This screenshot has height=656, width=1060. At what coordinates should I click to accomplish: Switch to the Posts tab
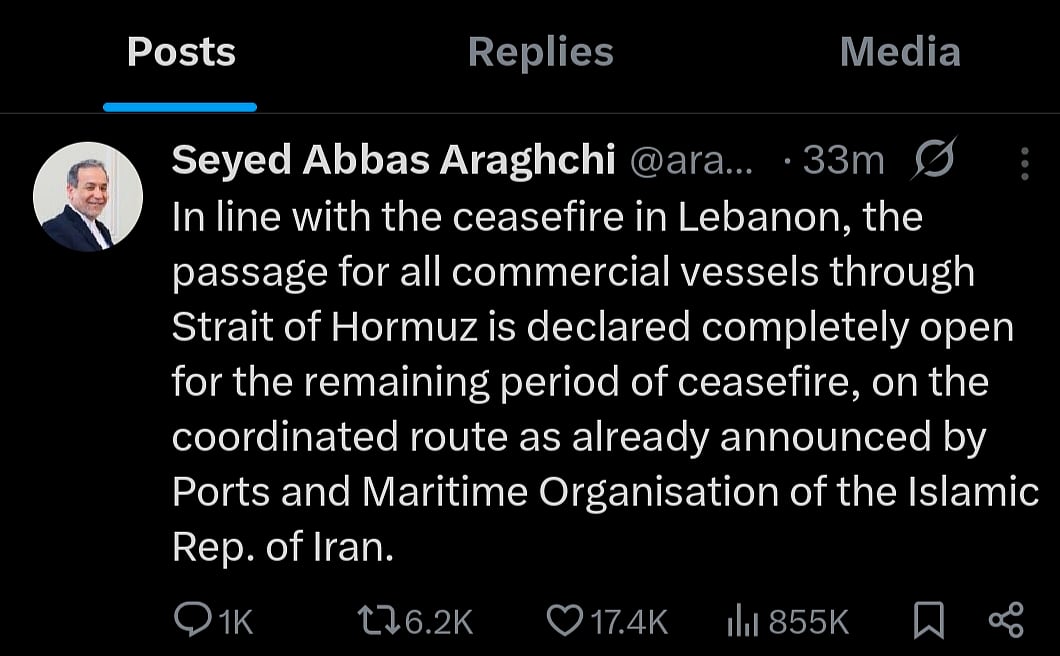click(x=181, y=53)
